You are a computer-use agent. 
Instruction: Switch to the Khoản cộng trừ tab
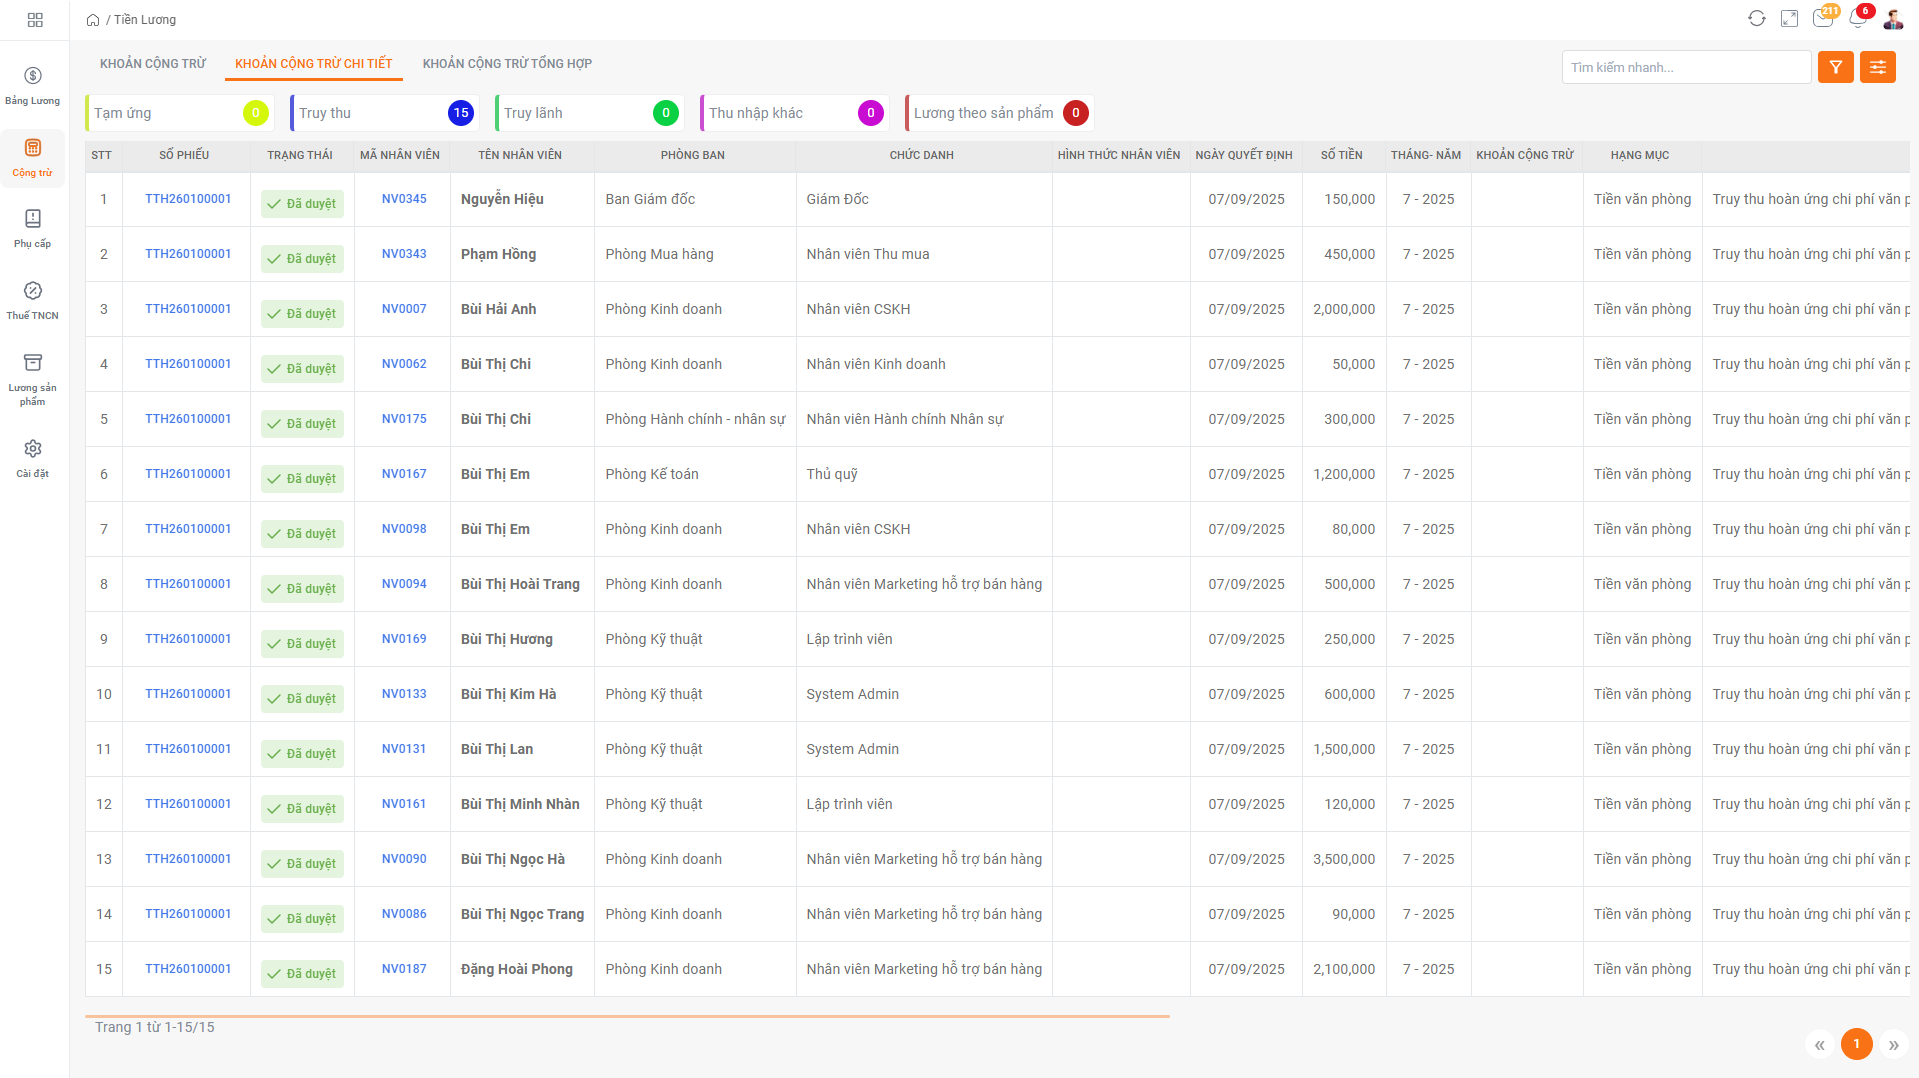point(153,64)
